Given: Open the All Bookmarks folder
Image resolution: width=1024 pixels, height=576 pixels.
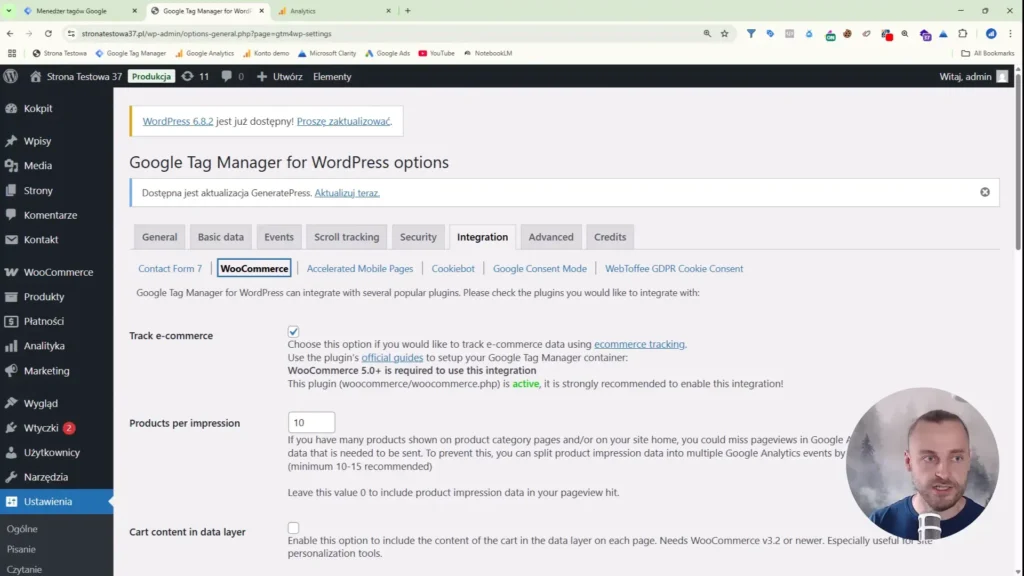Looking at the screenshot, I should pos(987,53).
